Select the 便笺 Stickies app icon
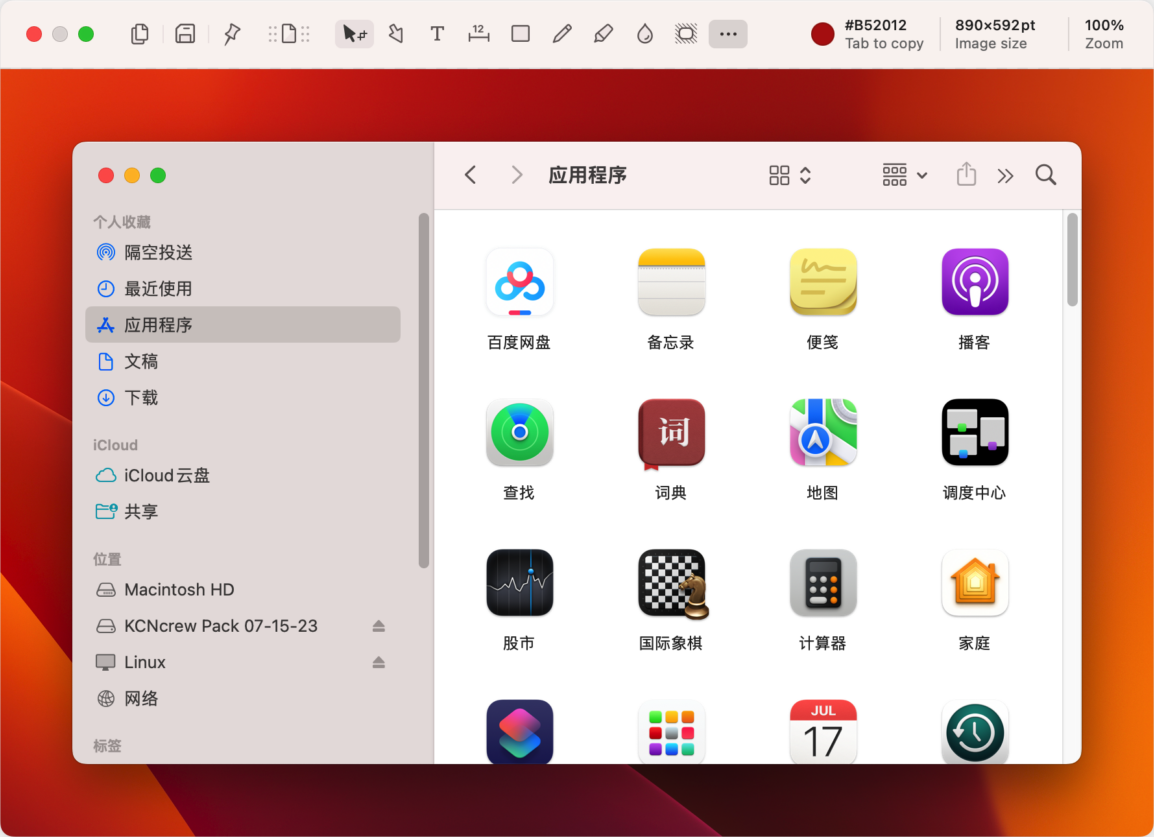The width and height of the screenshot is (1154, 837). (x=823, y=283)
